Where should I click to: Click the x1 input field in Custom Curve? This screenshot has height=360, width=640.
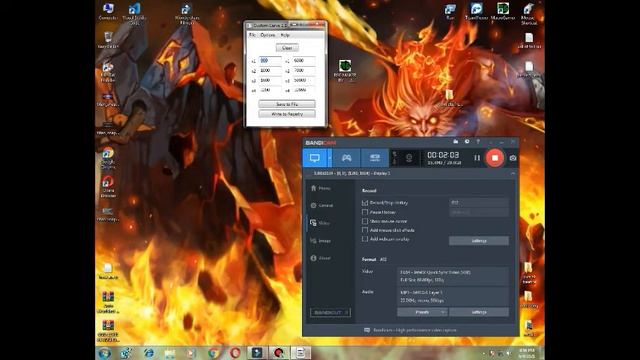pos(270,60)
